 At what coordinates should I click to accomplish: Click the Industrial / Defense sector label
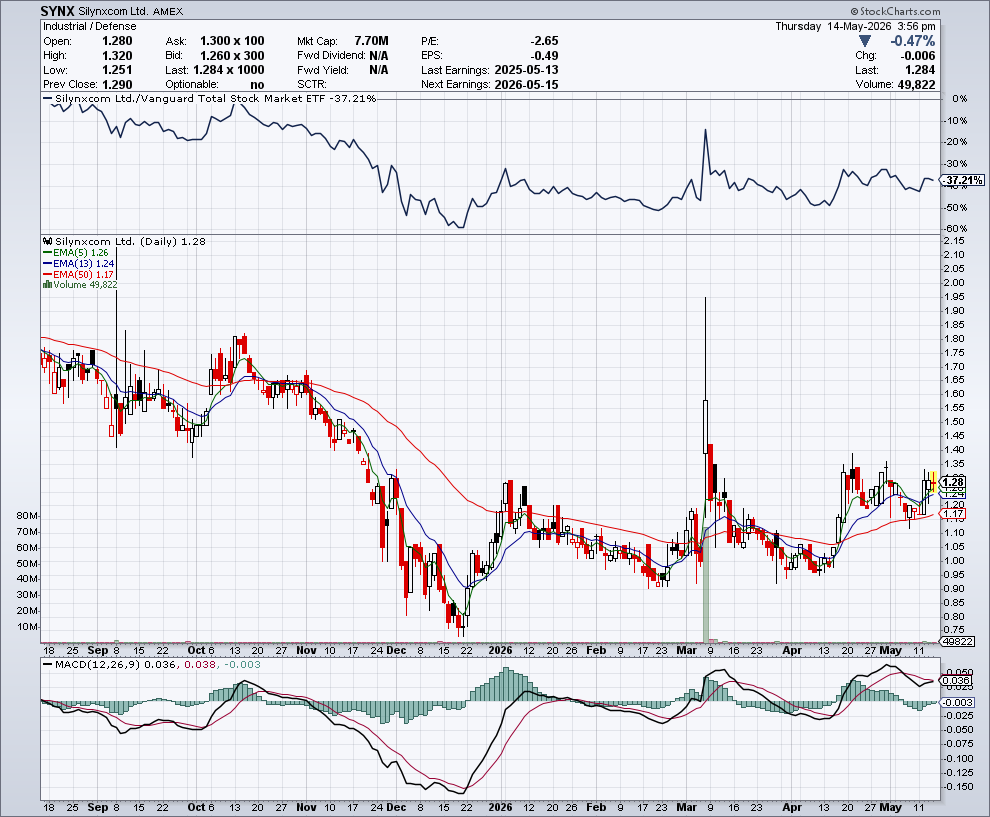(90, 27)
